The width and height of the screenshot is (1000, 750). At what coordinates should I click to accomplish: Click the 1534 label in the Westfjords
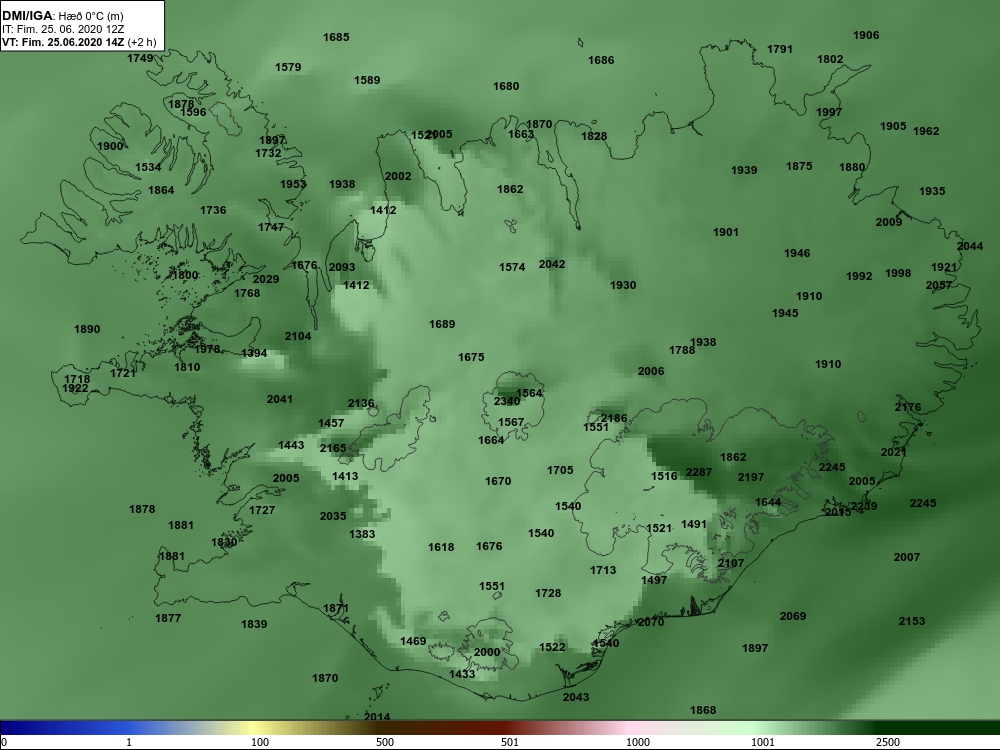coord(148,167)
